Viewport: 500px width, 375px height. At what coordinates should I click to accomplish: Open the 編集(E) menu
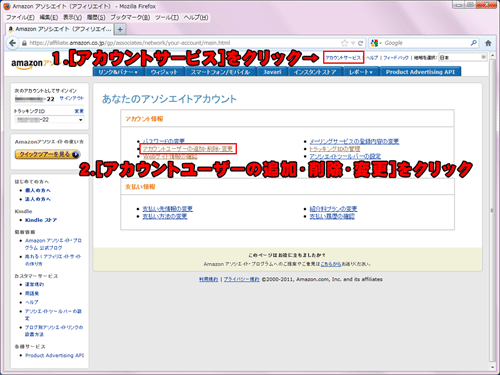coord(49,17)
